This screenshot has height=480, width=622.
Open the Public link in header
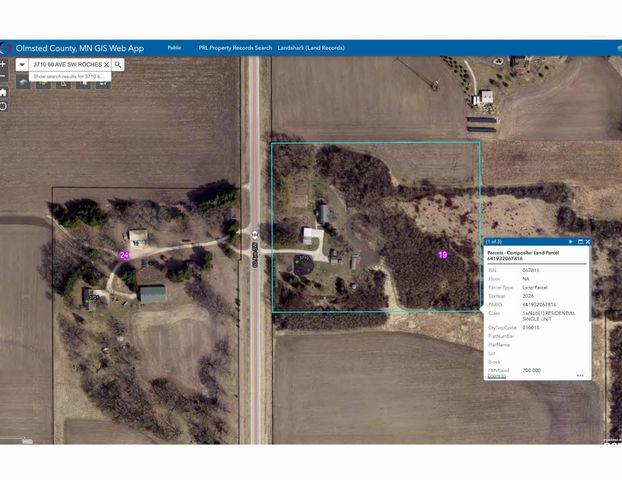tap(175, 47)
